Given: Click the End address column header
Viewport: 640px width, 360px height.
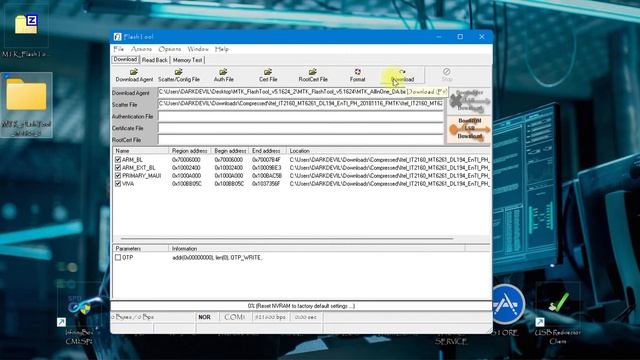Looking at the screenshot, I should [267, 151].
